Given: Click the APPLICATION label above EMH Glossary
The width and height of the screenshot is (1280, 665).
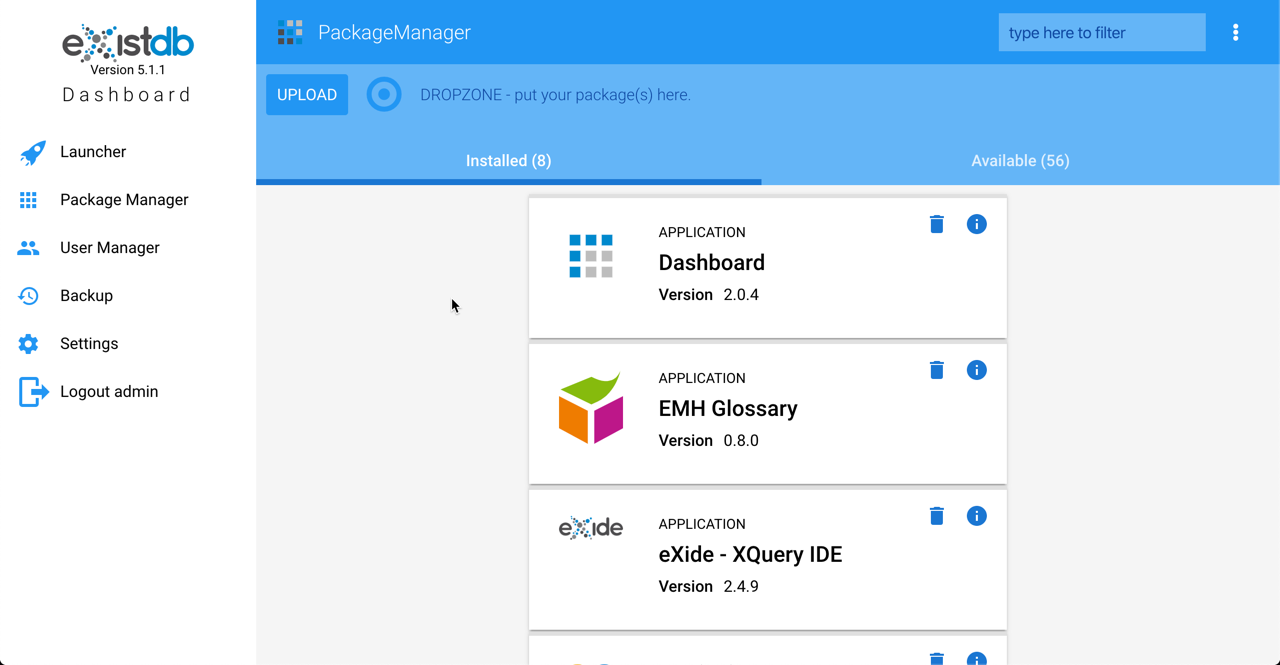Looking at the screenshot, I should click(702, 378).
